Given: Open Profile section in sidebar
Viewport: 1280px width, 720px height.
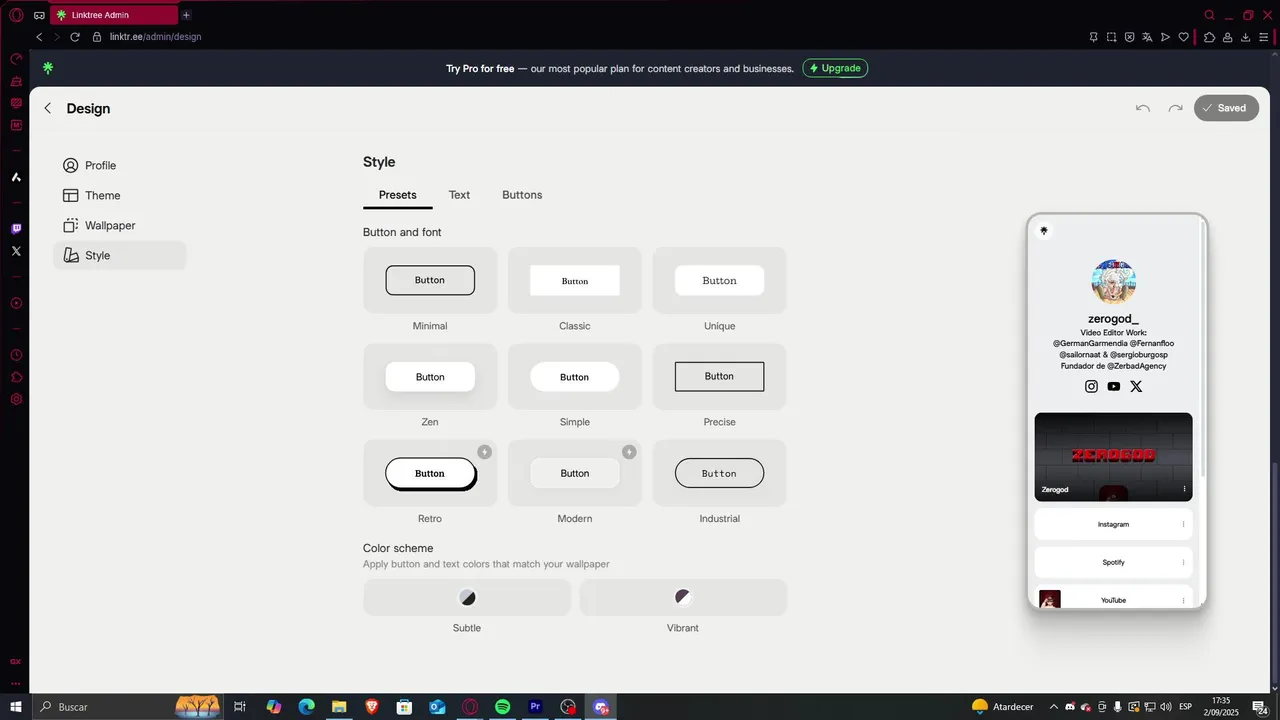Looking at the screenshot, I should coord(120,165).
